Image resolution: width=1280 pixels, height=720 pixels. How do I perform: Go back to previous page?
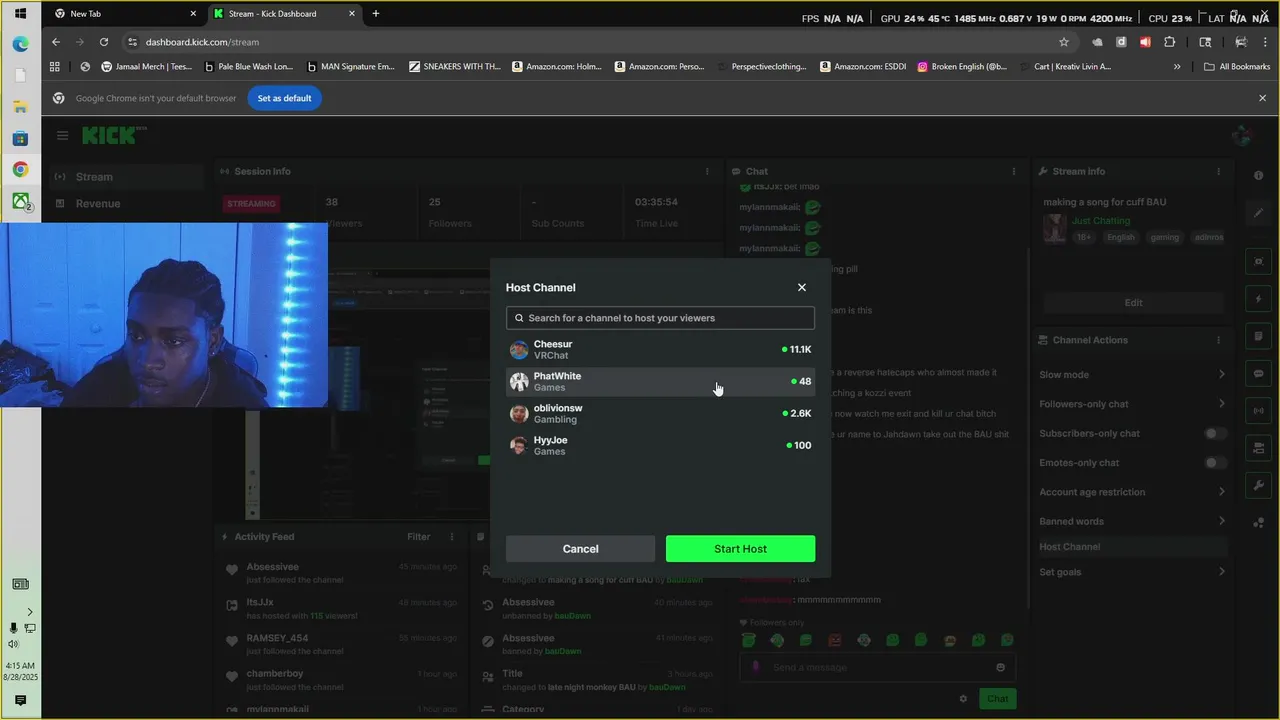click(x=56, y=42)
